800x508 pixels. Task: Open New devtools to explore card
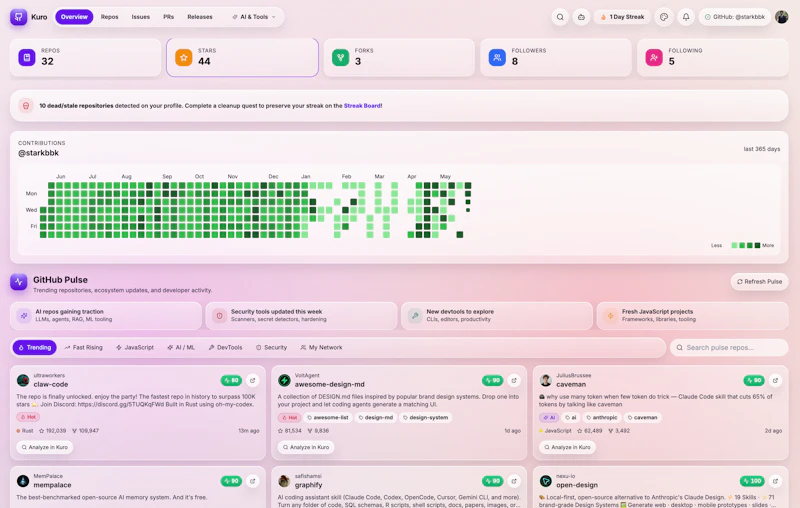(x=497, y=316)
